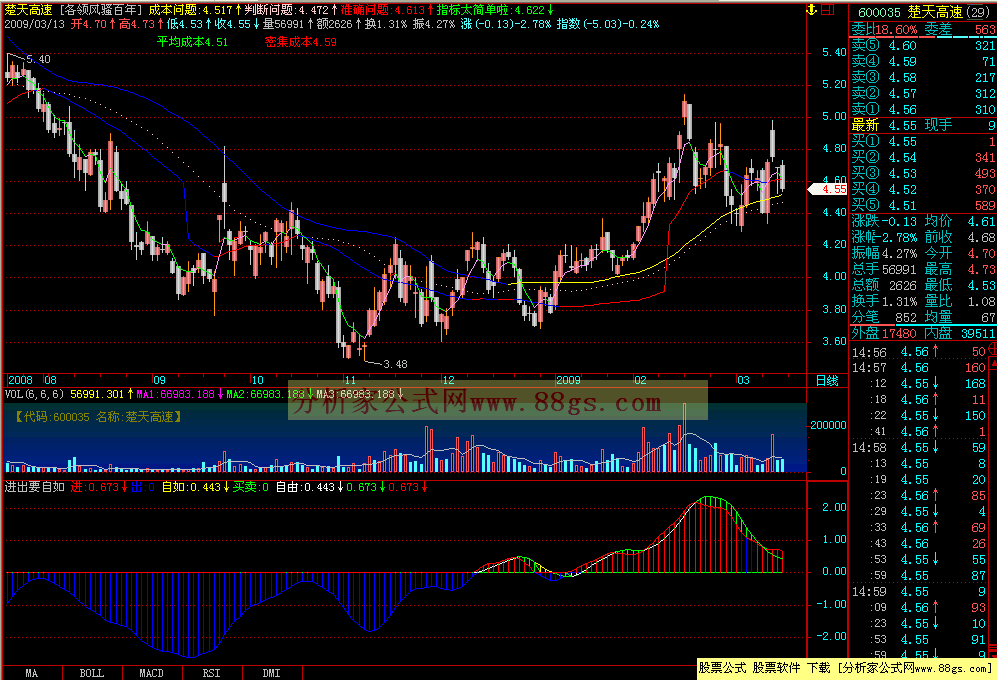Click the 14:57 trade row with volume 160
This screenshot has width=997, height=680.
coord(919,368)
